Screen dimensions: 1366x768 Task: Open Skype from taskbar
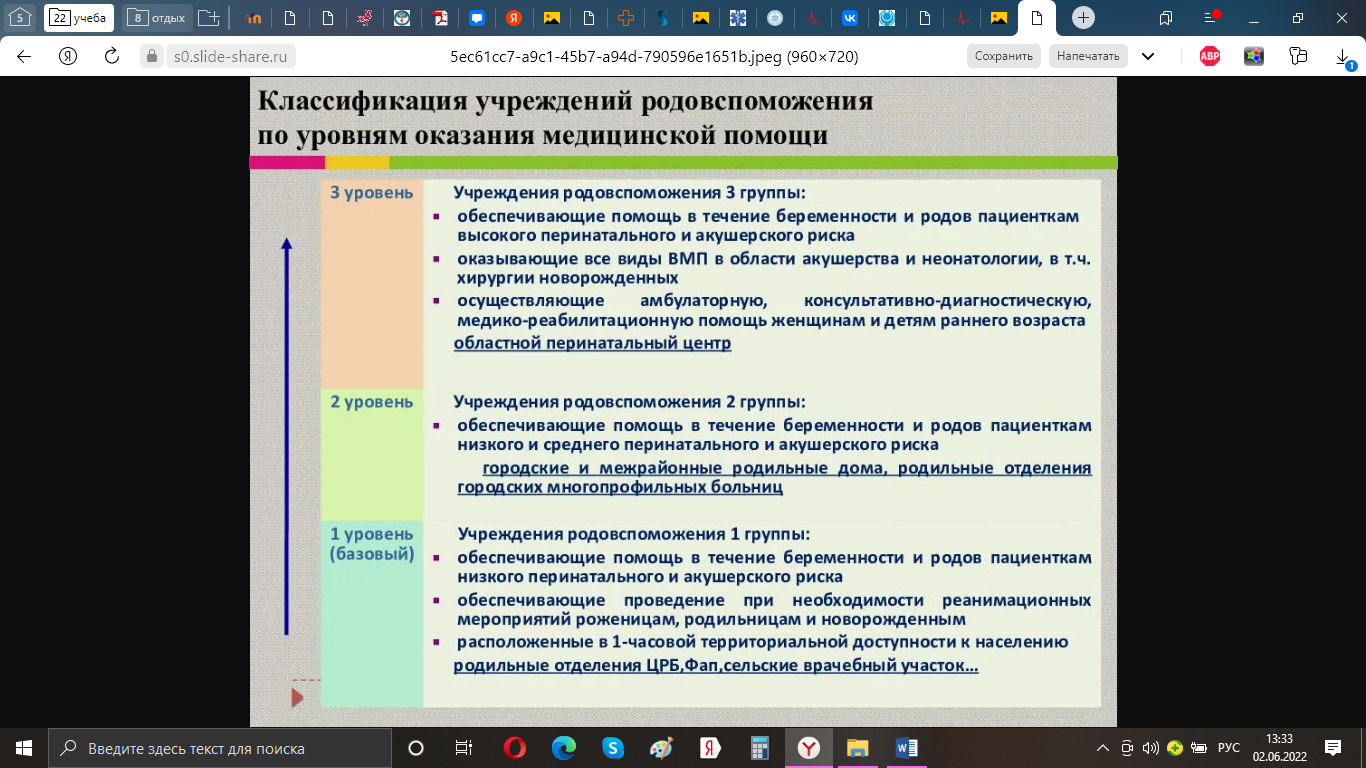[x=613, y=747]
